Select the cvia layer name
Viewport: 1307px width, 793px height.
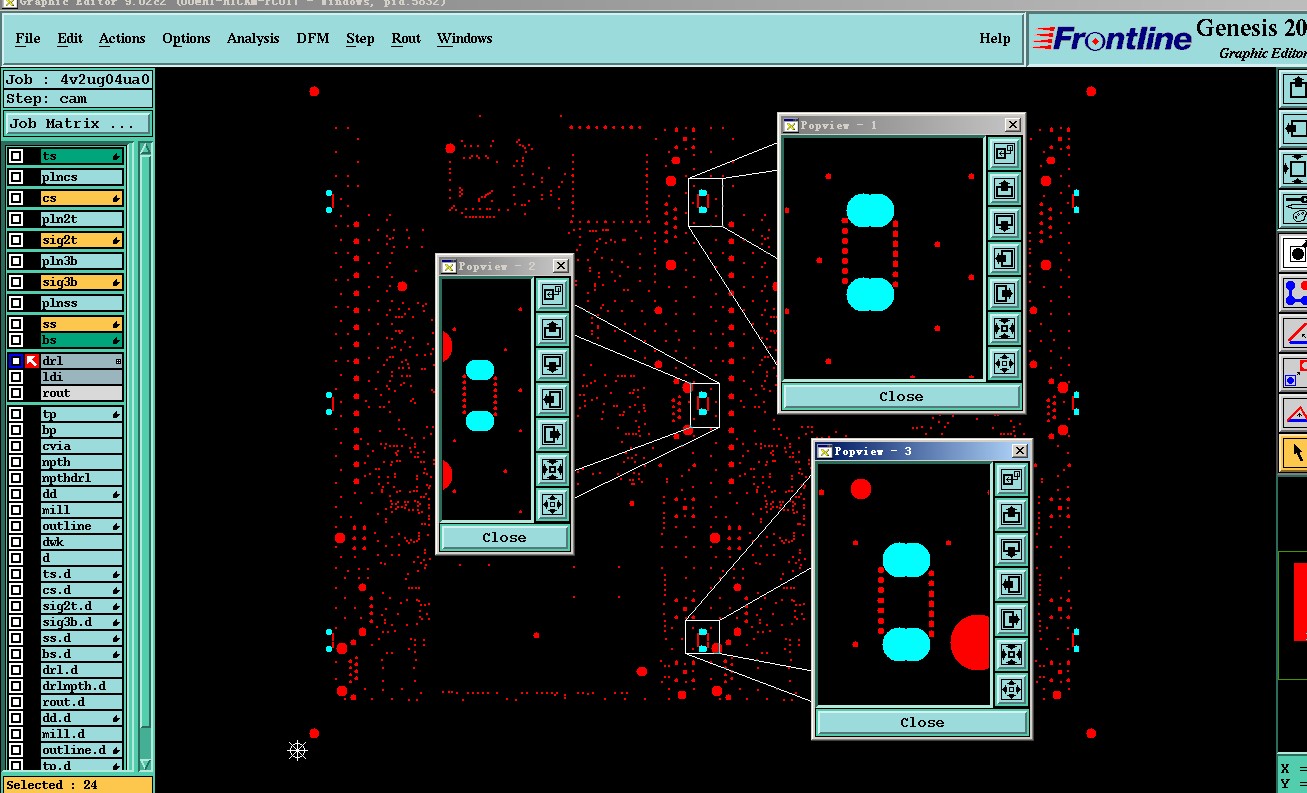tap(82, 446)
